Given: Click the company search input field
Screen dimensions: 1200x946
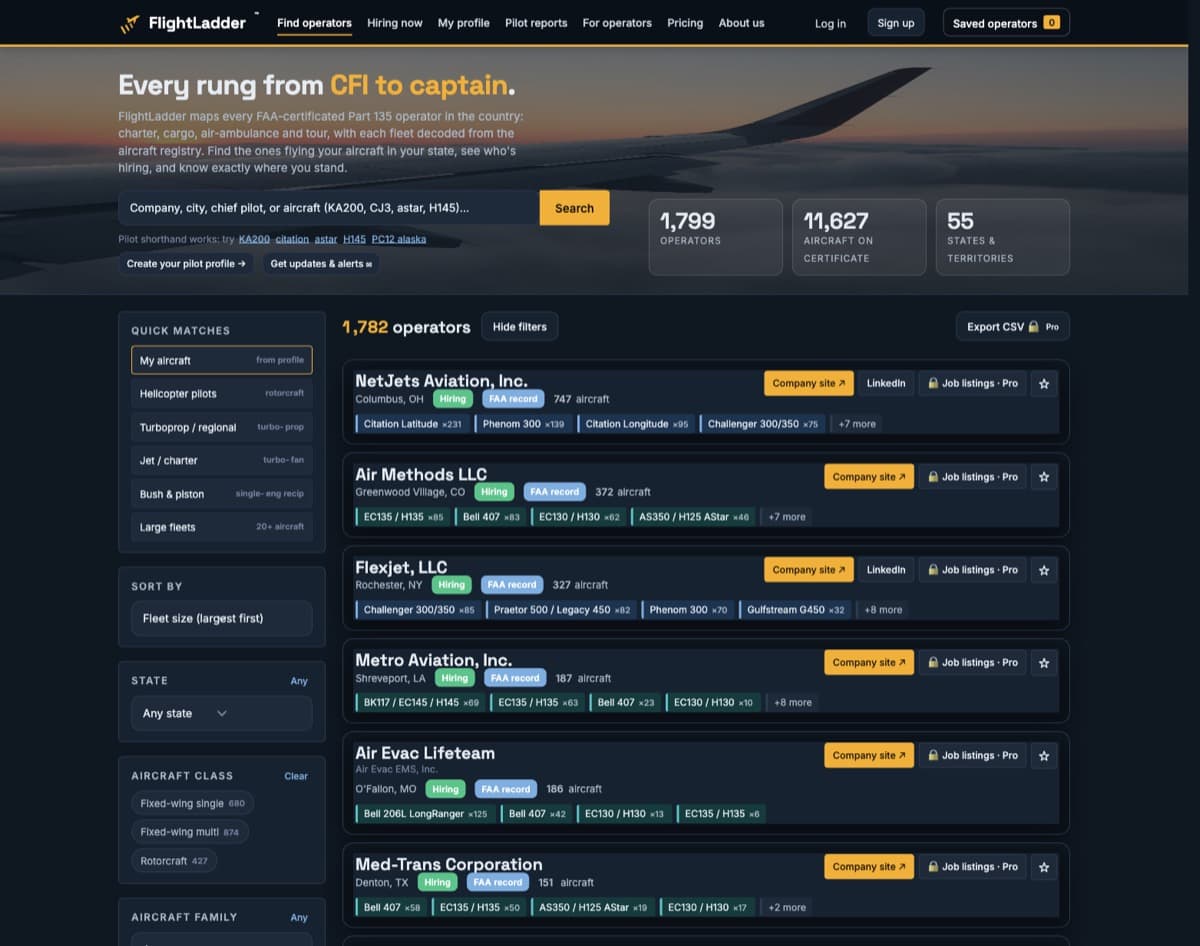Looking at the screenshot, I should [329, 208].
